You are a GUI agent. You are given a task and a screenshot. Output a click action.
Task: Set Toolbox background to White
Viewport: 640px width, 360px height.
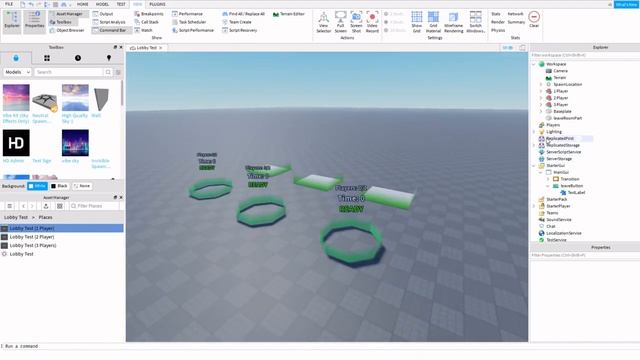pyautogui.click(x=37, y=186)
